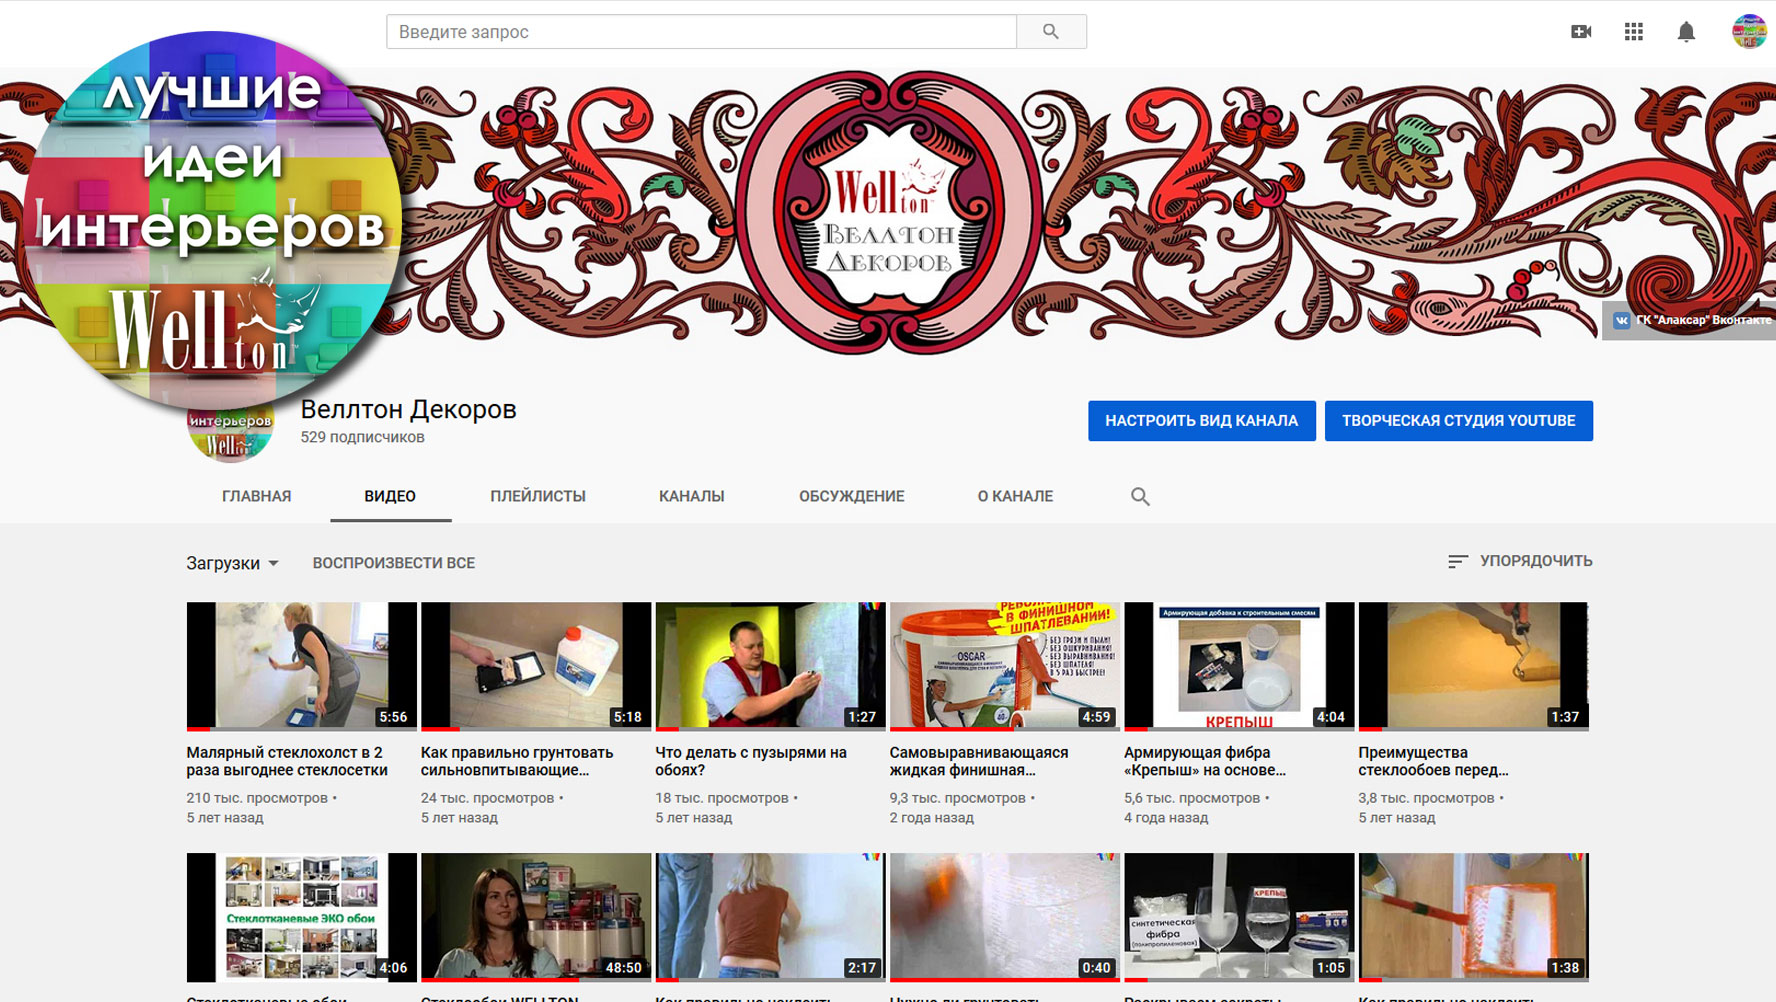Screen dimensions: 1776x1002
Task: Click the 529 подписчиков count
Action: click(362, 437)
